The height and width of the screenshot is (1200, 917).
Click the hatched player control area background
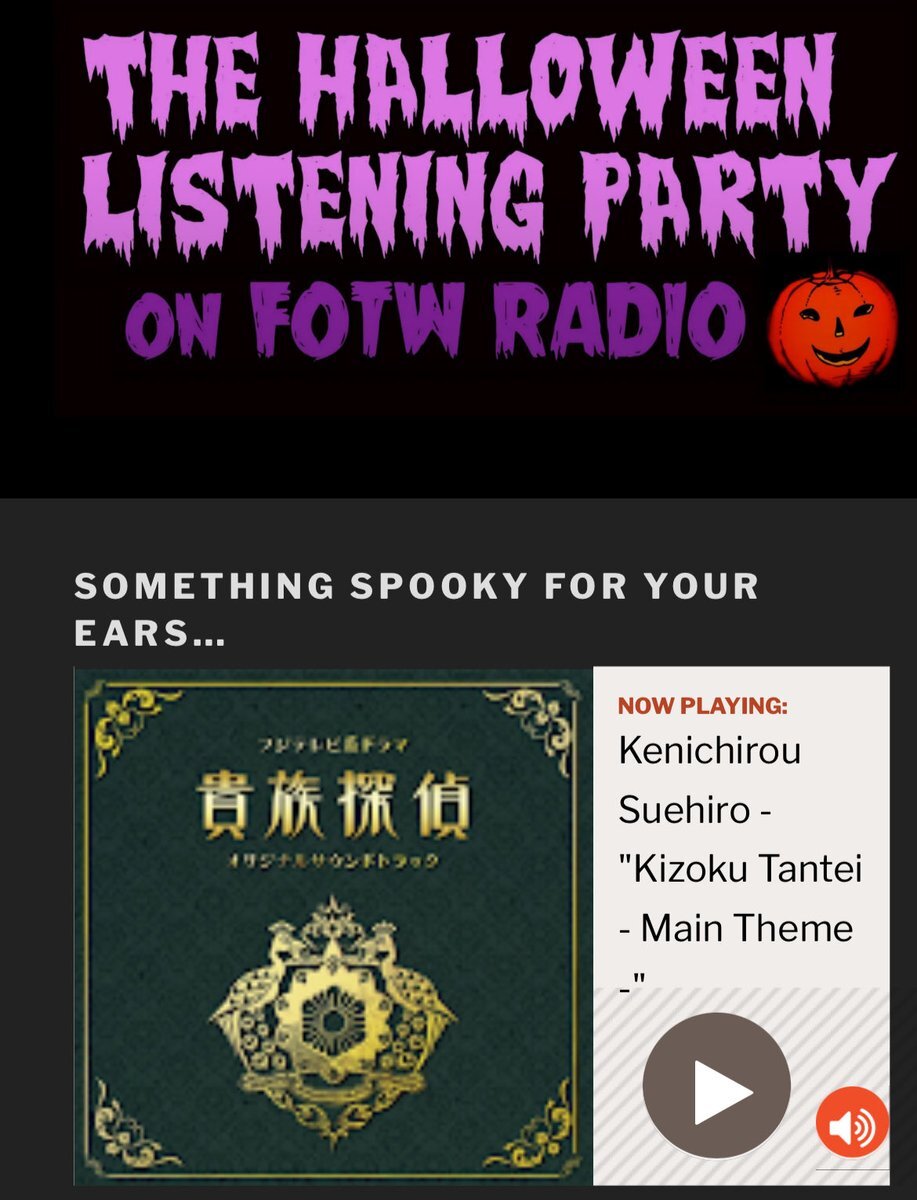[x=740, y=1075]
